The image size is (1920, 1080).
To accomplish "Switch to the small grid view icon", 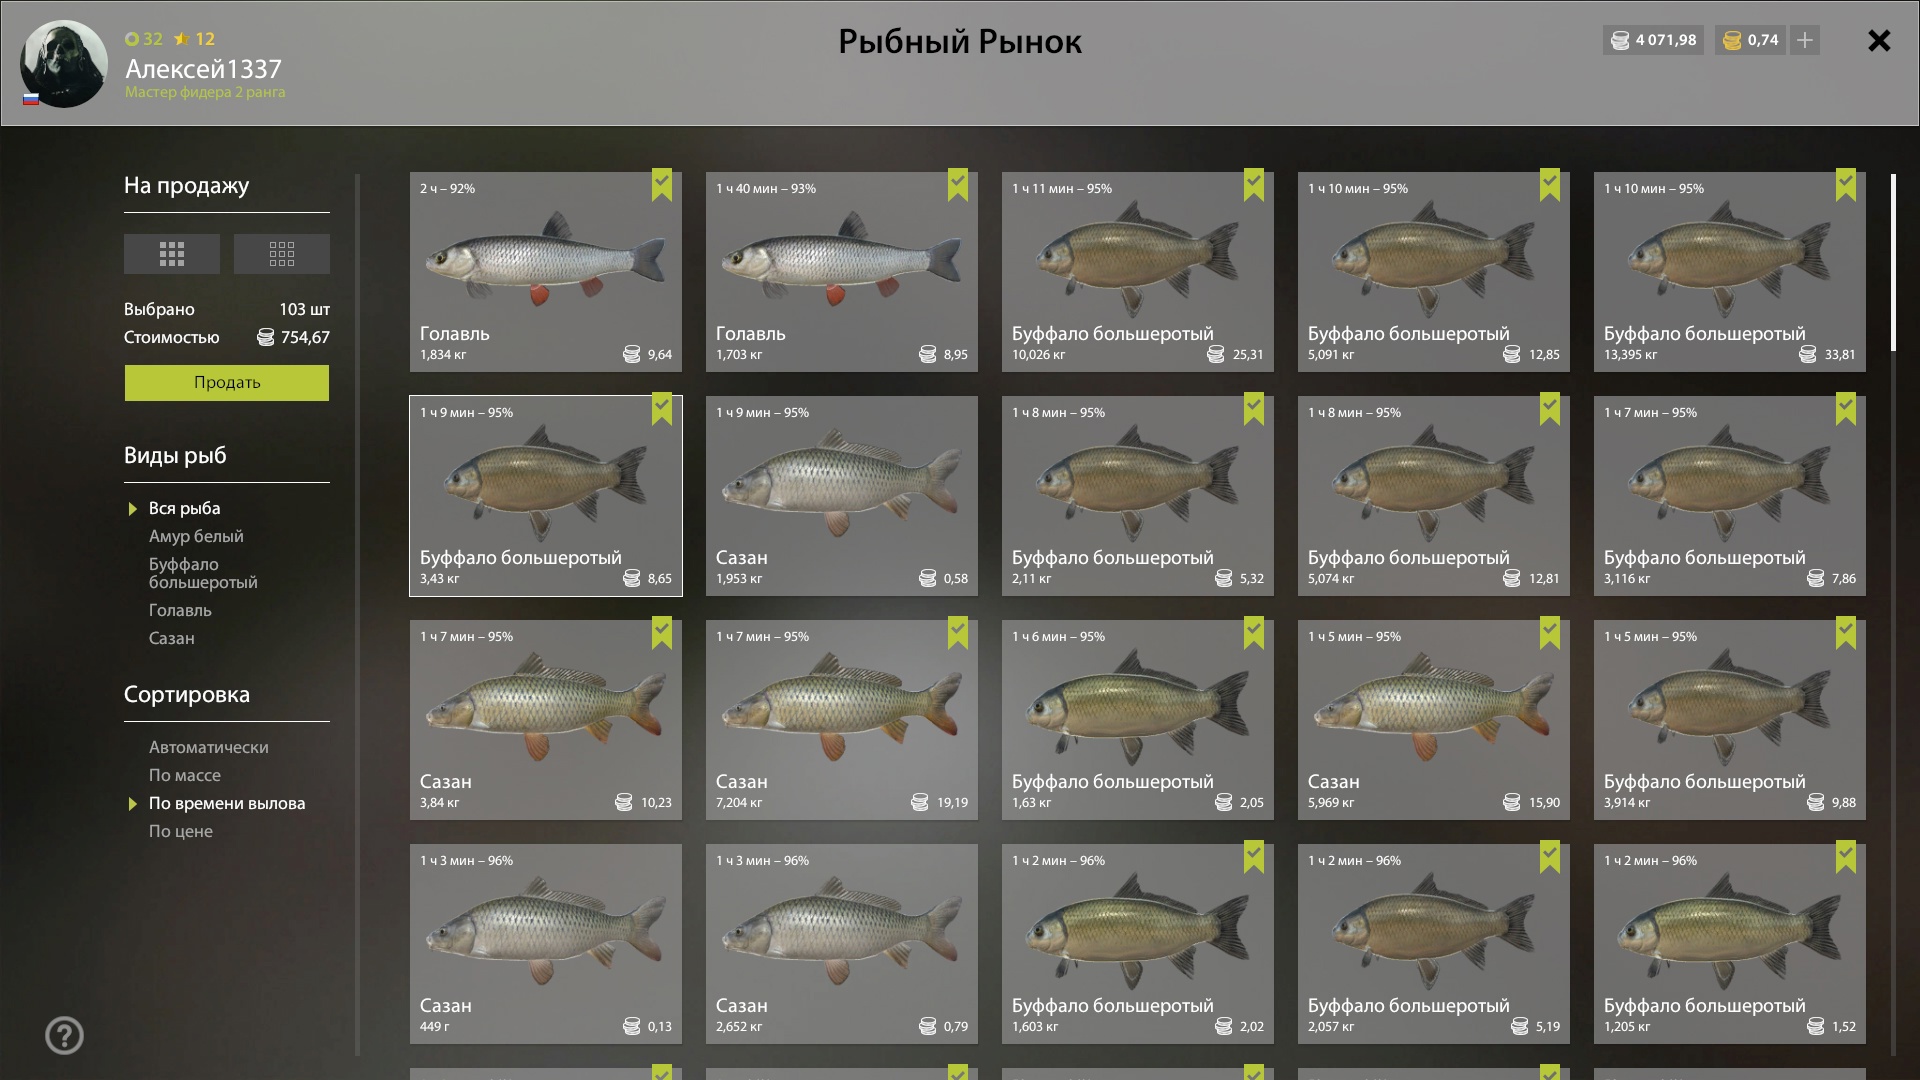I will [x=282, y=254].
